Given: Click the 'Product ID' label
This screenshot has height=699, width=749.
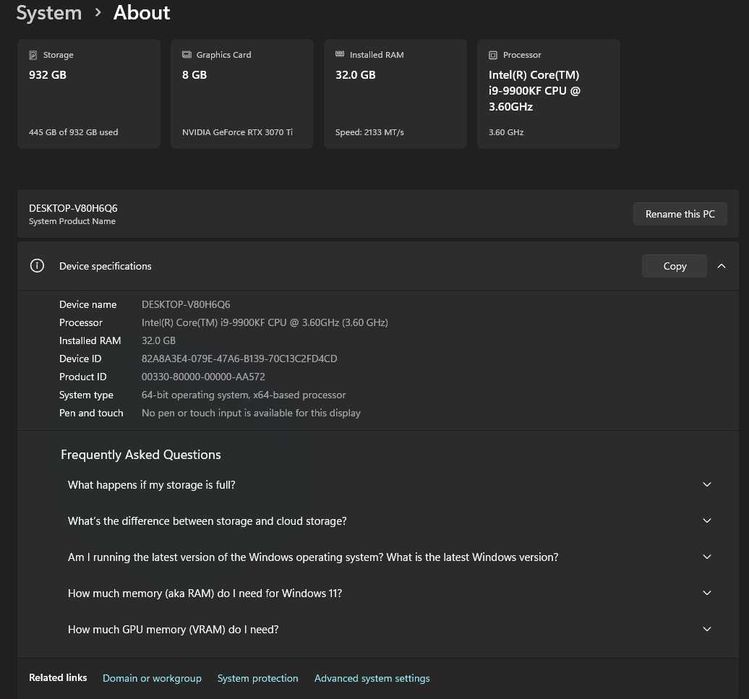Looking at the screenshot, I should (x=83, y=377).
